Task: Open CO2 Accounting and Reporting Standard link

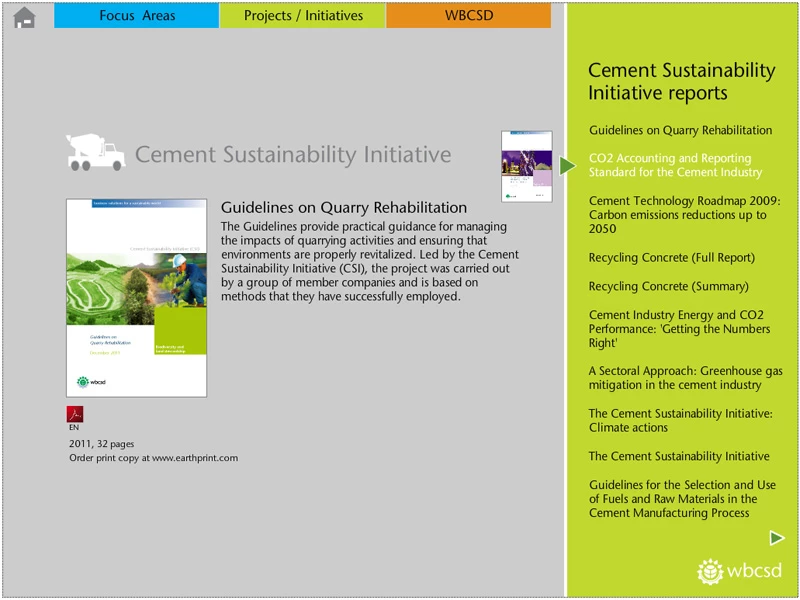Action: pos(675,165)
